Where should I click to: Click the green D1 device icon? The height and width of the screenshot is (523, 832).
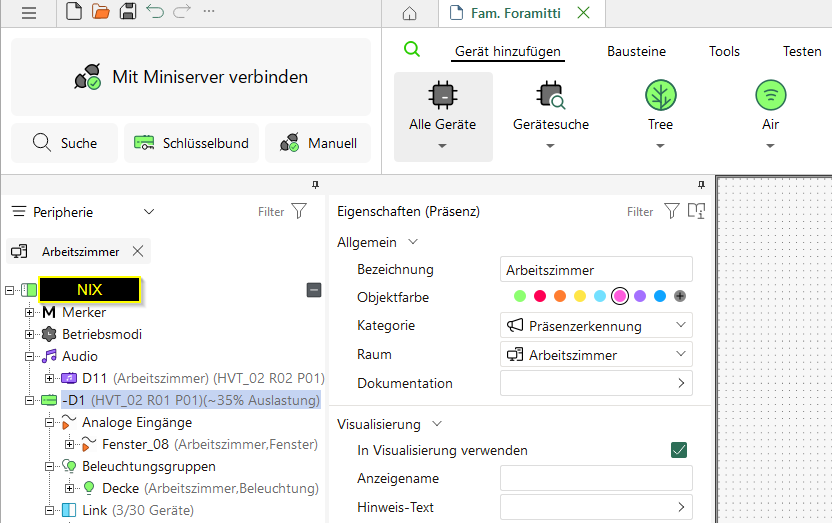coord(49,400)
